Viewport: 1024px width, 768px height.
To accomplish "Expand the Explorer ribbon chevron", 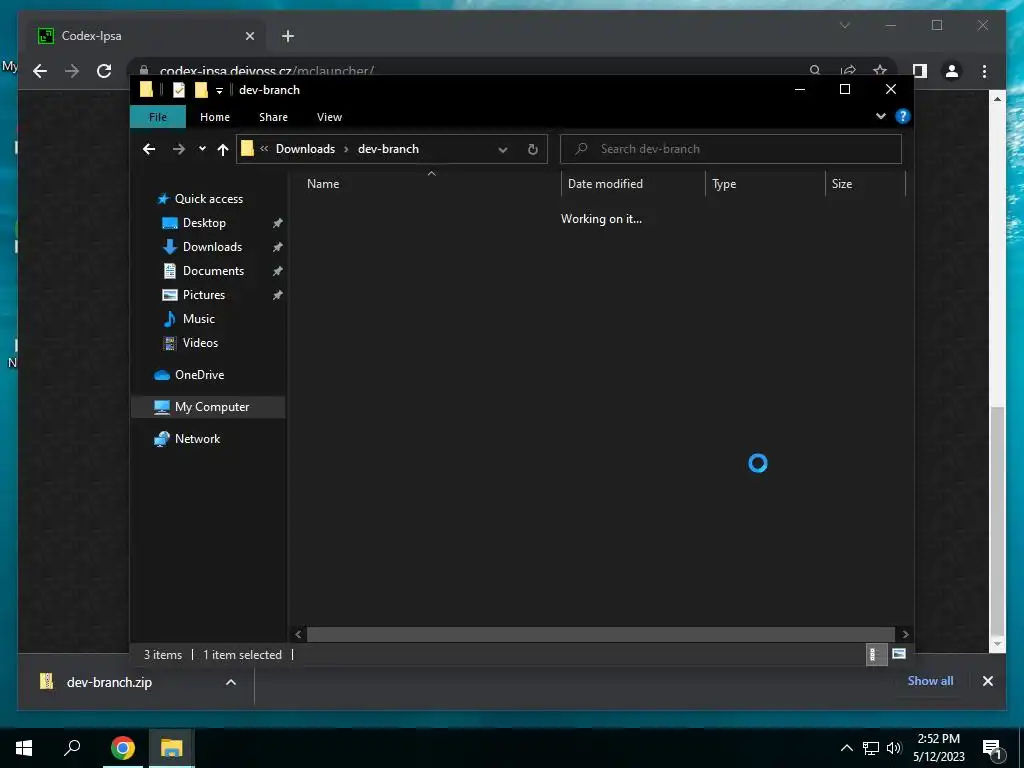I will (880, 116).
